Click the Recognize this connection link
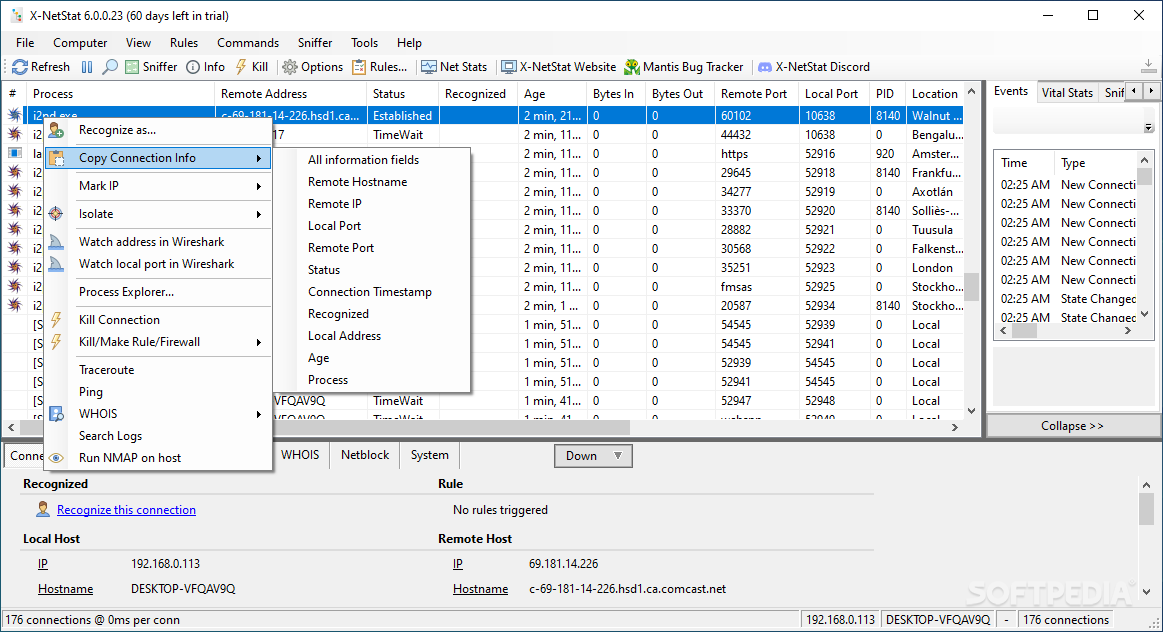 coord(126,510)
